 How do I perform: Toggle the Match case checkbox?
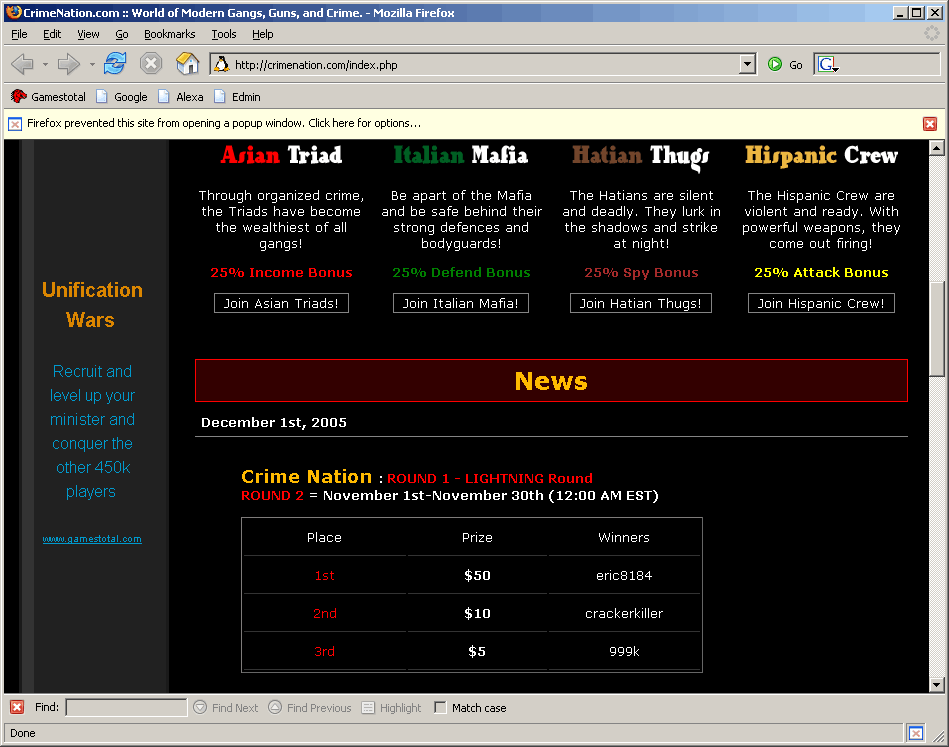440,708
